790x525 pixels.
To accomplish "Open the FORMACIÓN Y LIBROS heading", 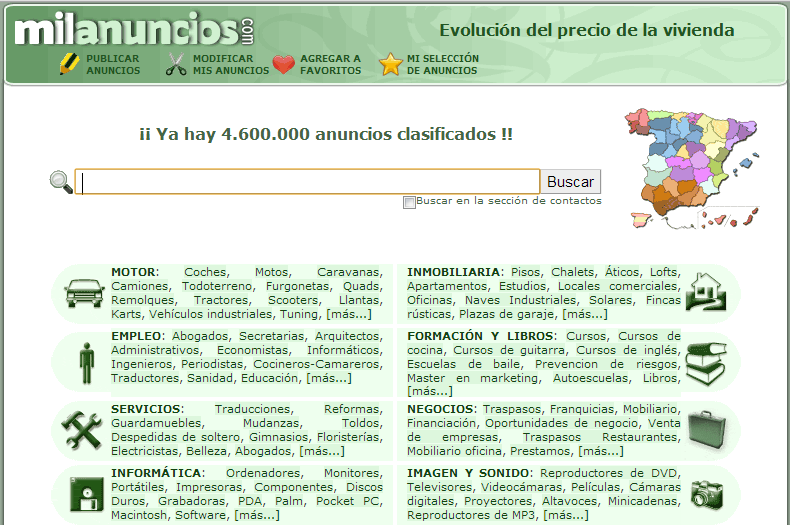I will [x=480, y=336].
